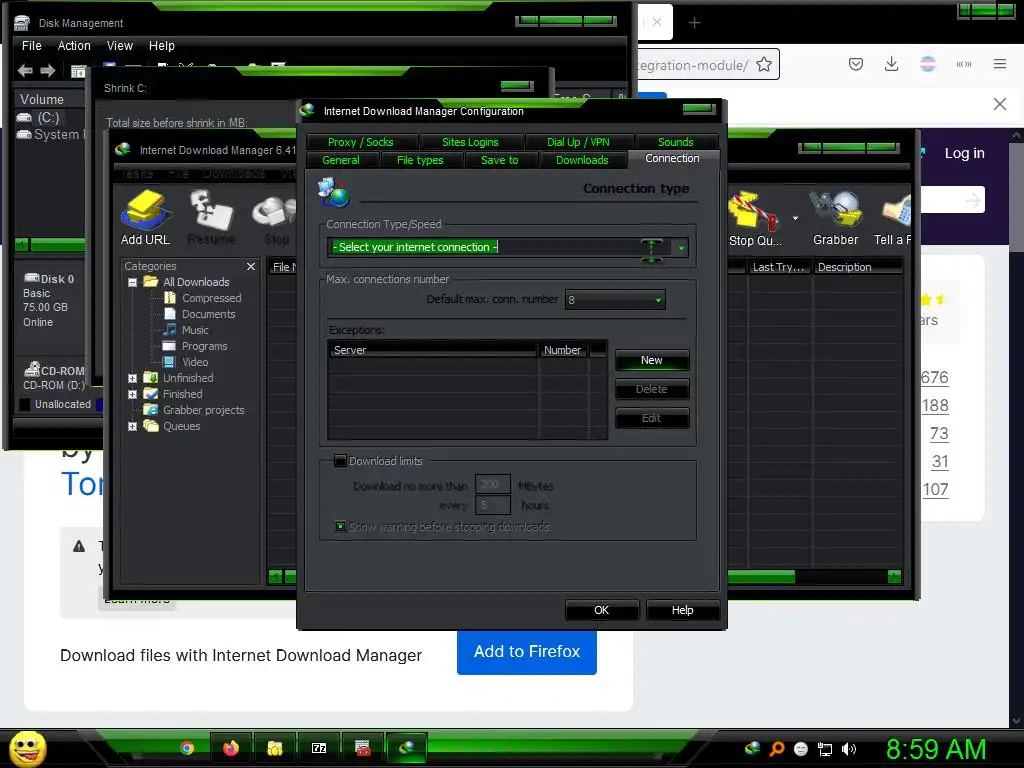1024x768 pixels.
Task: Open the file explorer taskbar icon
Action: click(274, 748)
